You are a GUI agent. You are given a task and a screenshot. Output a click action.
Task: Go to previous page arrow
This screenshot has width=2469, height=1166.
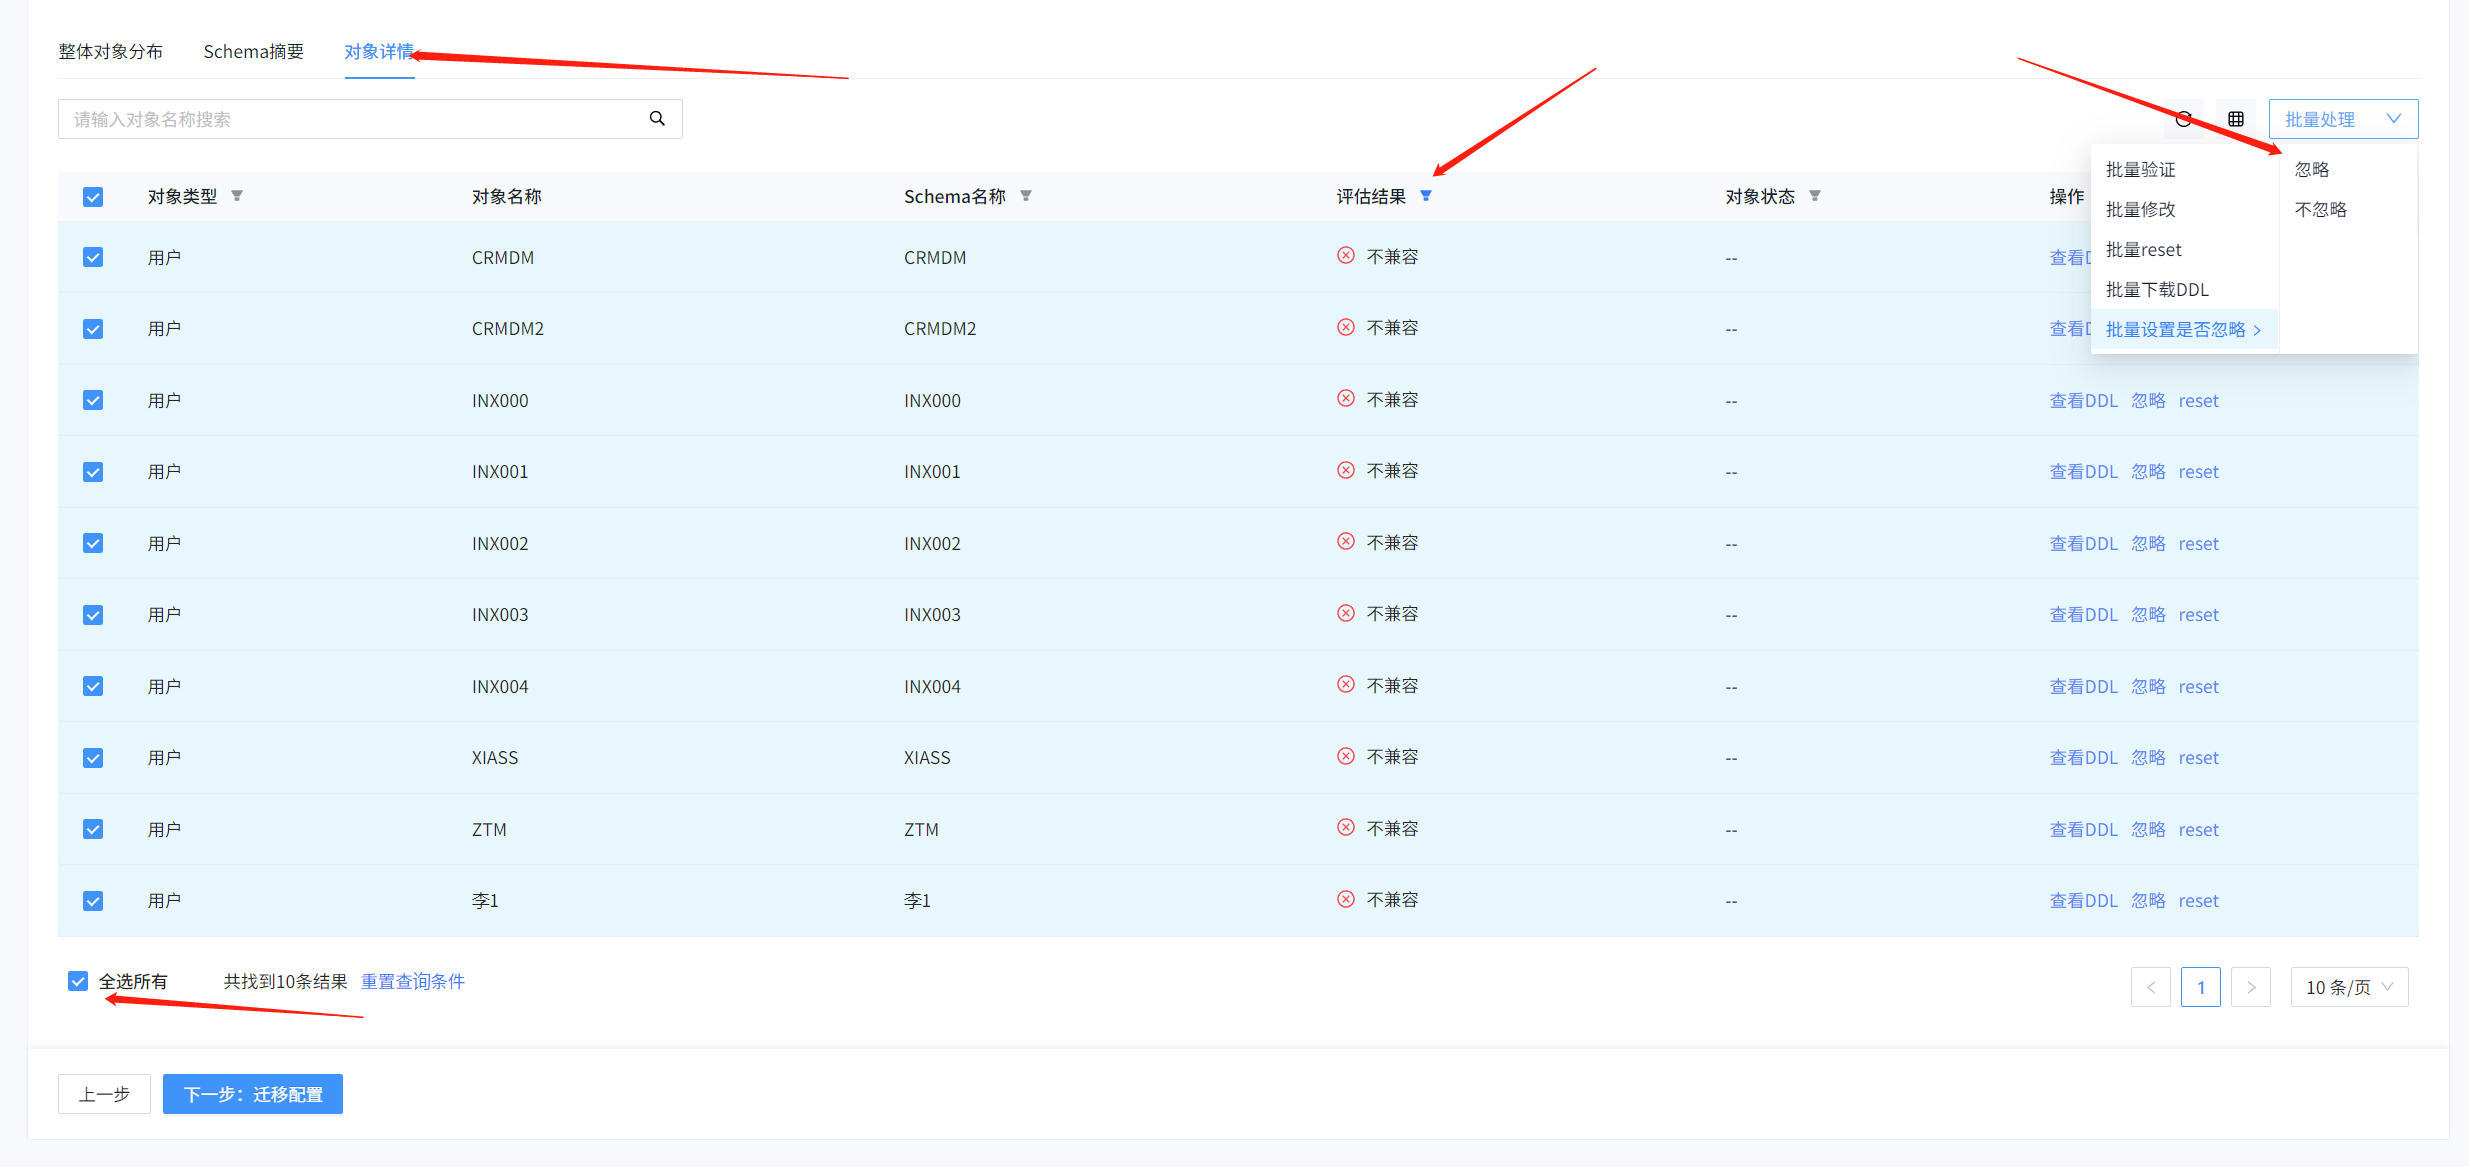coord(2150,987)
